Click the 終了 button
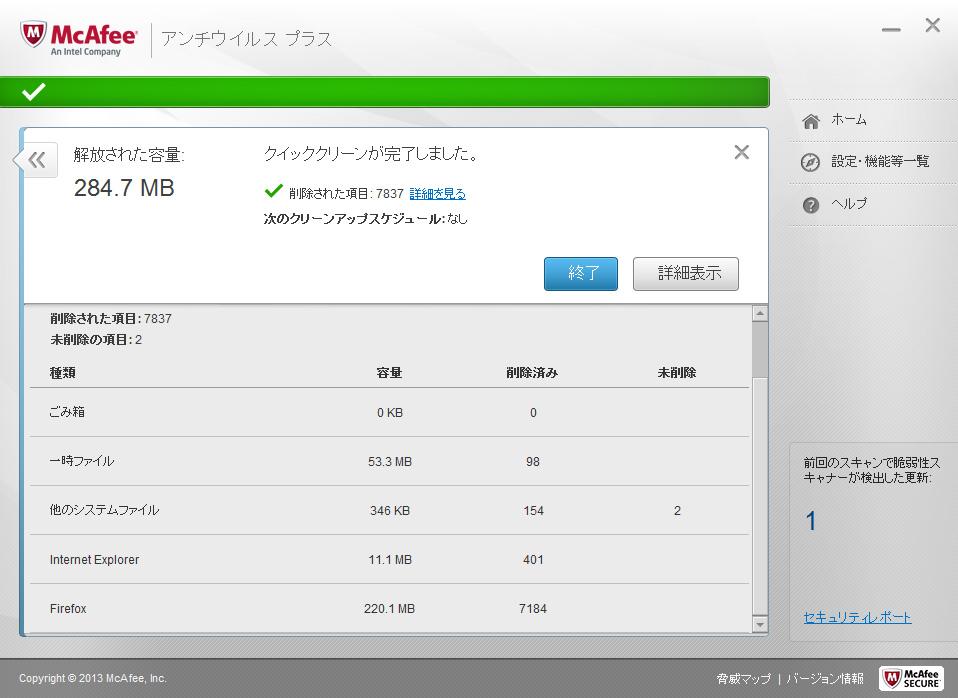 point(580,273)
